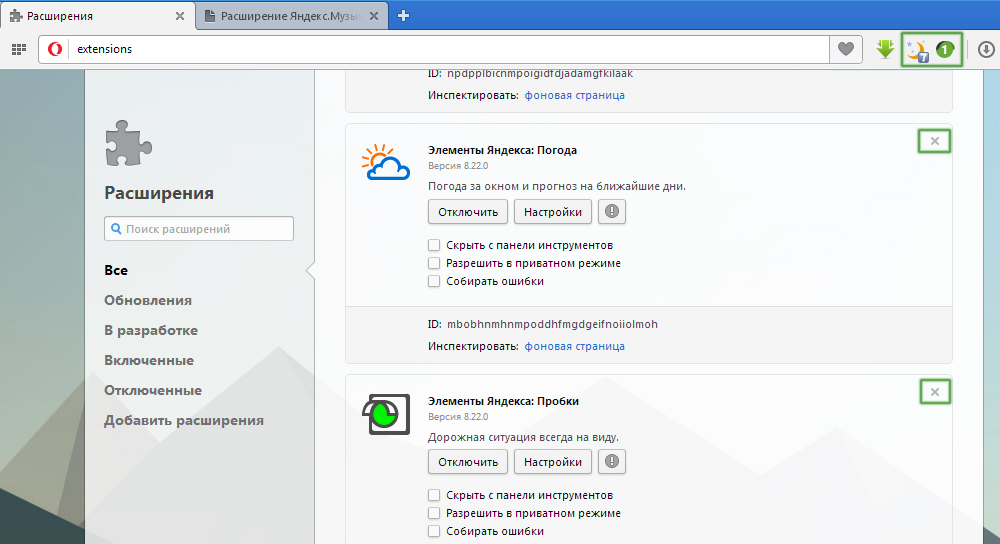
Task: Click description Дорожная ситуация всегда на виду
Action: 523,437
